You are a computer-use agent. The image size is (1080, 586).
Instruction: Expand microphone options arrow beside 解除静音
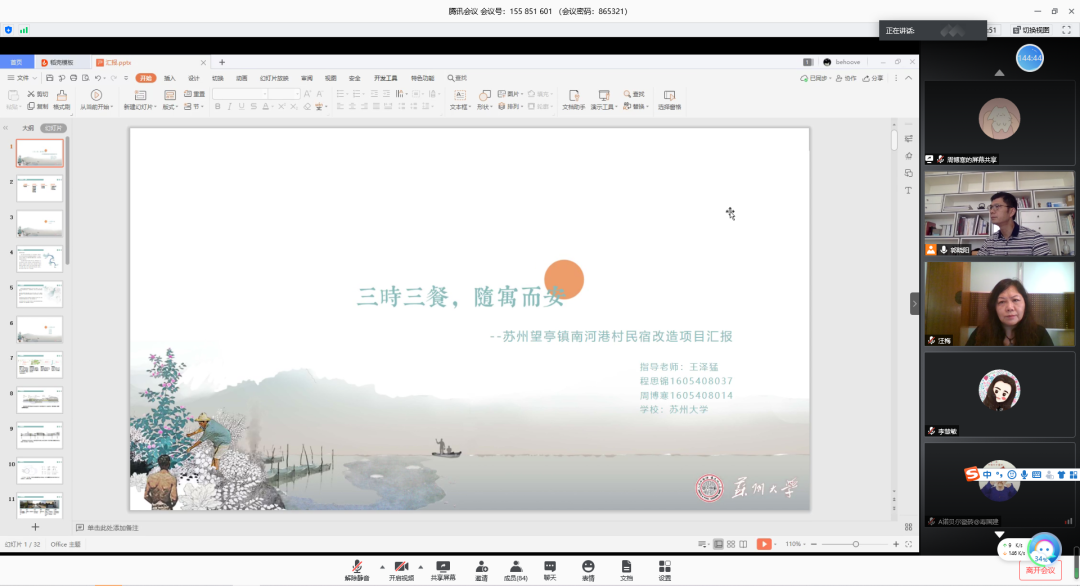382,567
